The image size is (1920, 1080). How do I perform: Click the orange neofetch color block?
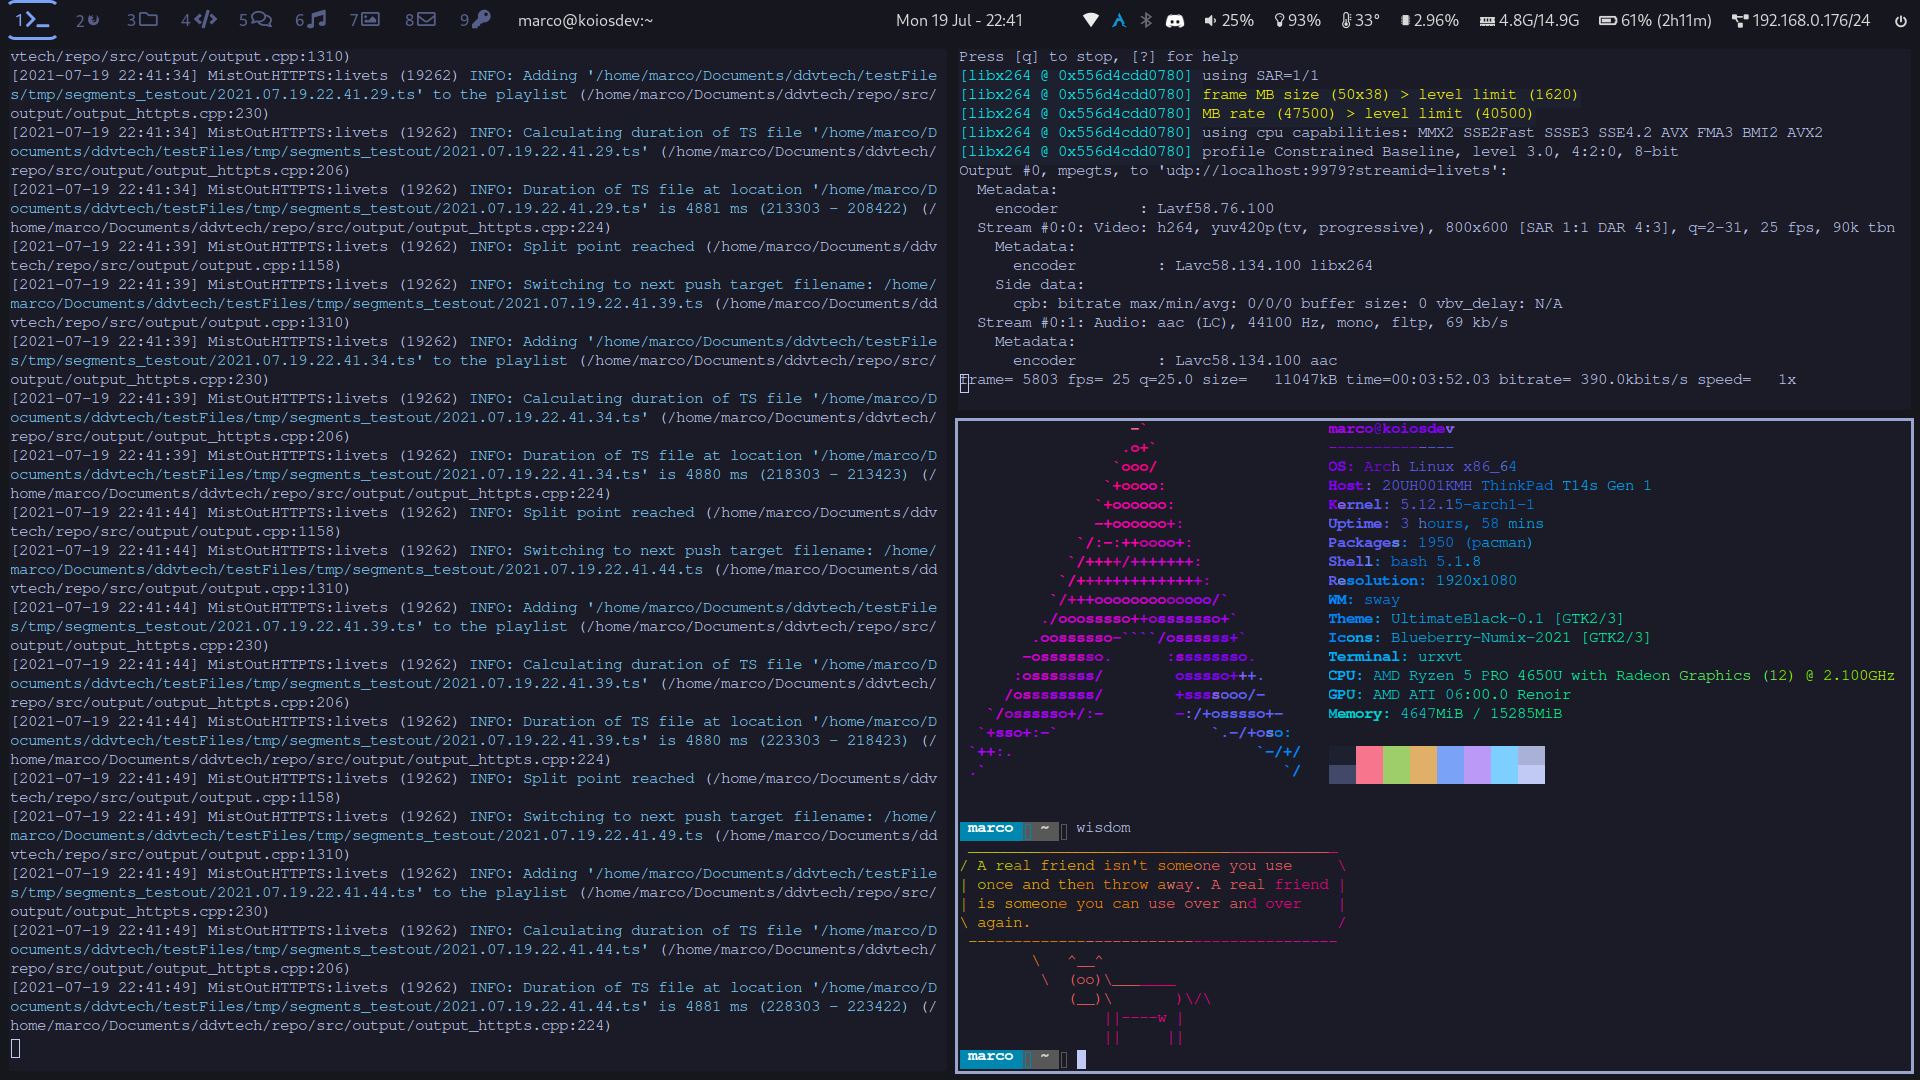click(1423, 765)
